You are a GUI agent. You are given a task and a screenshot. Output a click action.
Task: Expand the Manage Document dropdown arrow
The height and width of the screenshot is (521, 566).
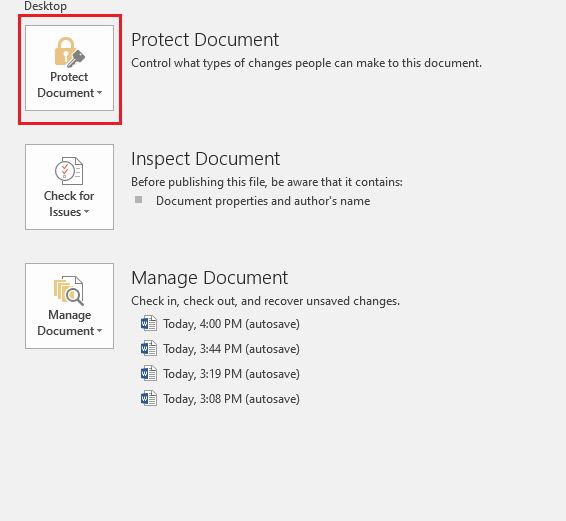[x=99, y=331]
